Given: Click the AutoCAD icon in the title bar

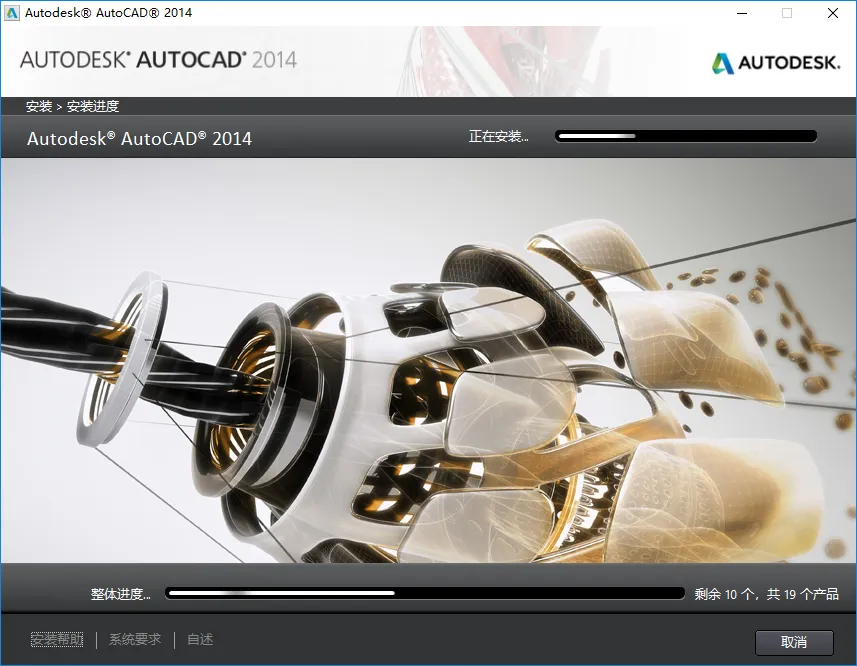Looking at the screenshot, I should click(x=11, y=13).
